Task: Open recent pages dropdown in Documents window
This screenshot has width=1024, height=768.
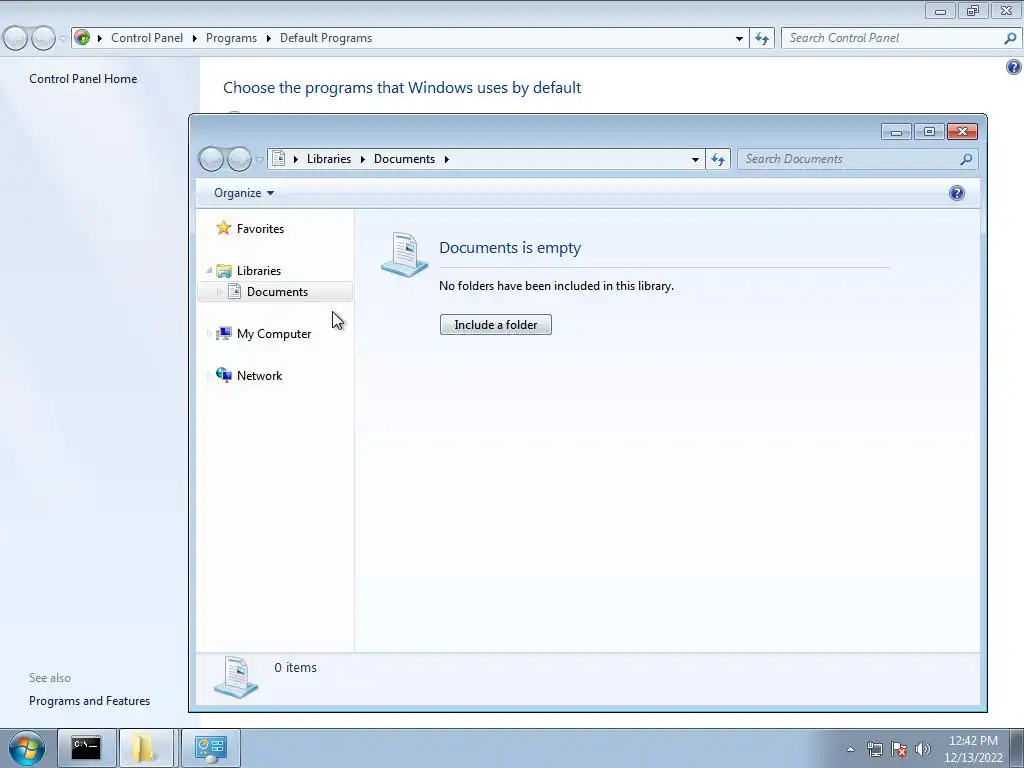Action: [259, 159]
